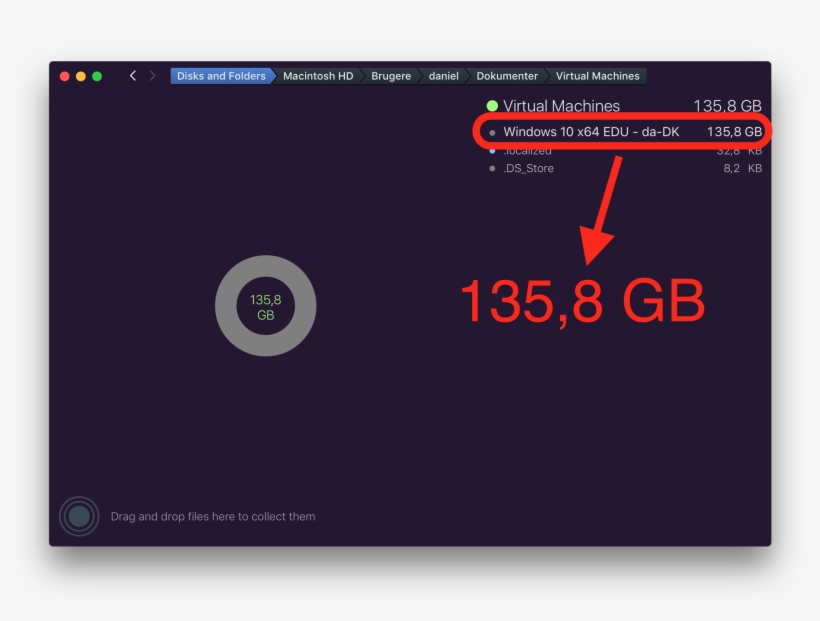The width and height of the screenshot is (820, 621).
Task: Click the Collector drop zone icon
Action: point(79,516)
